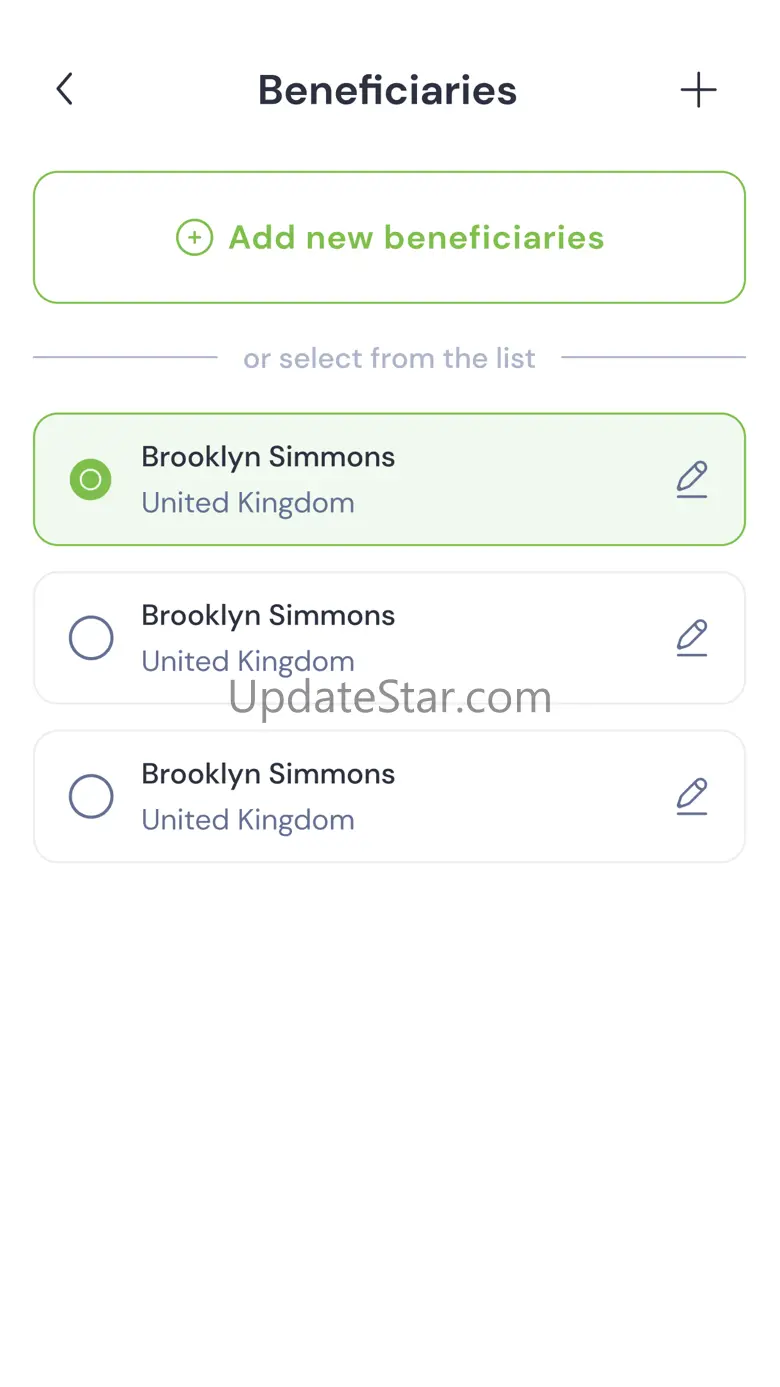
Task: Click the 'or select from the list' text
Action: [389, 358]
